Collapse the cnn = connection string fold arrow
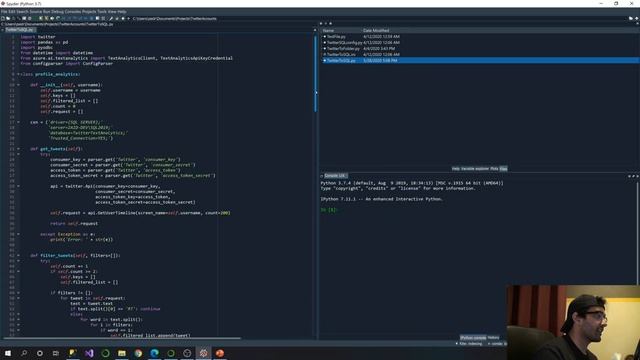Screen dimensions: 640x360 click(18, 122)
